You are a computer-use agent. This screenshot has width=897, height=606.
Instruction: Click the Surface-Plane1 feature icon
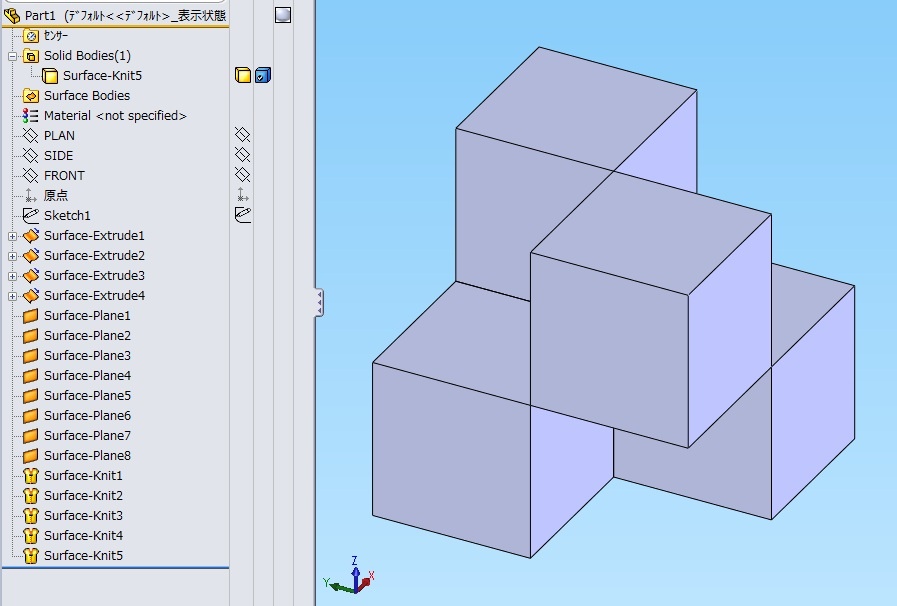tap(30, 316)
